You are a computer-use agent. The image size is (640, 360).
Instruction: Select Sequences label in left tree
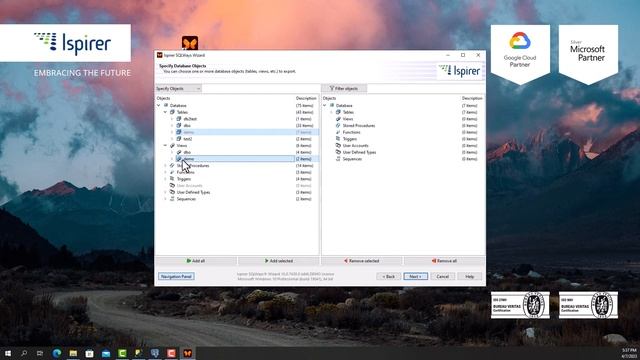point(186,199)
